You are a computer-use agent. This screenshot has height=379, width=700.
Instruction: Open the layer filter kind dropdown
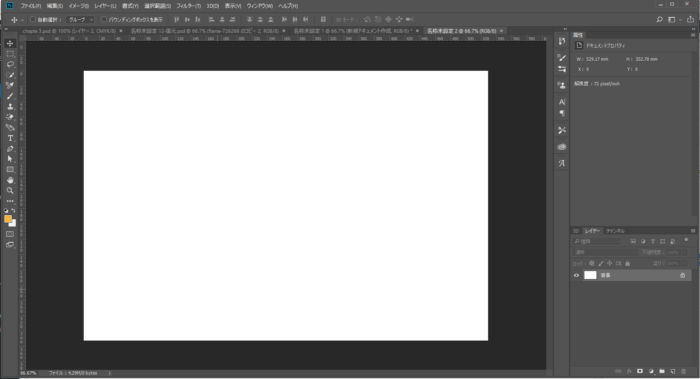pos(597,242)
